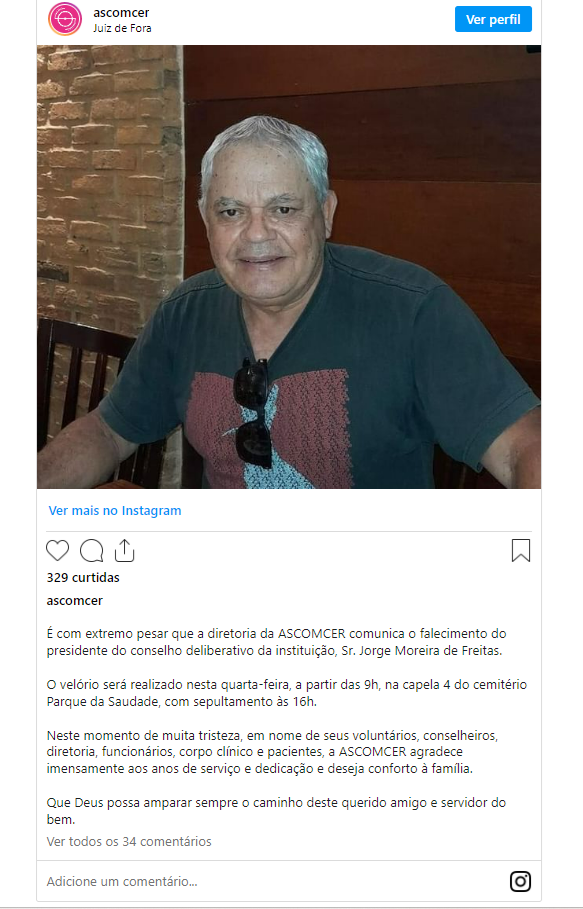Click the paragraph about the velório quarta-feira
583x909 pixels.
(x=287, y=693)
